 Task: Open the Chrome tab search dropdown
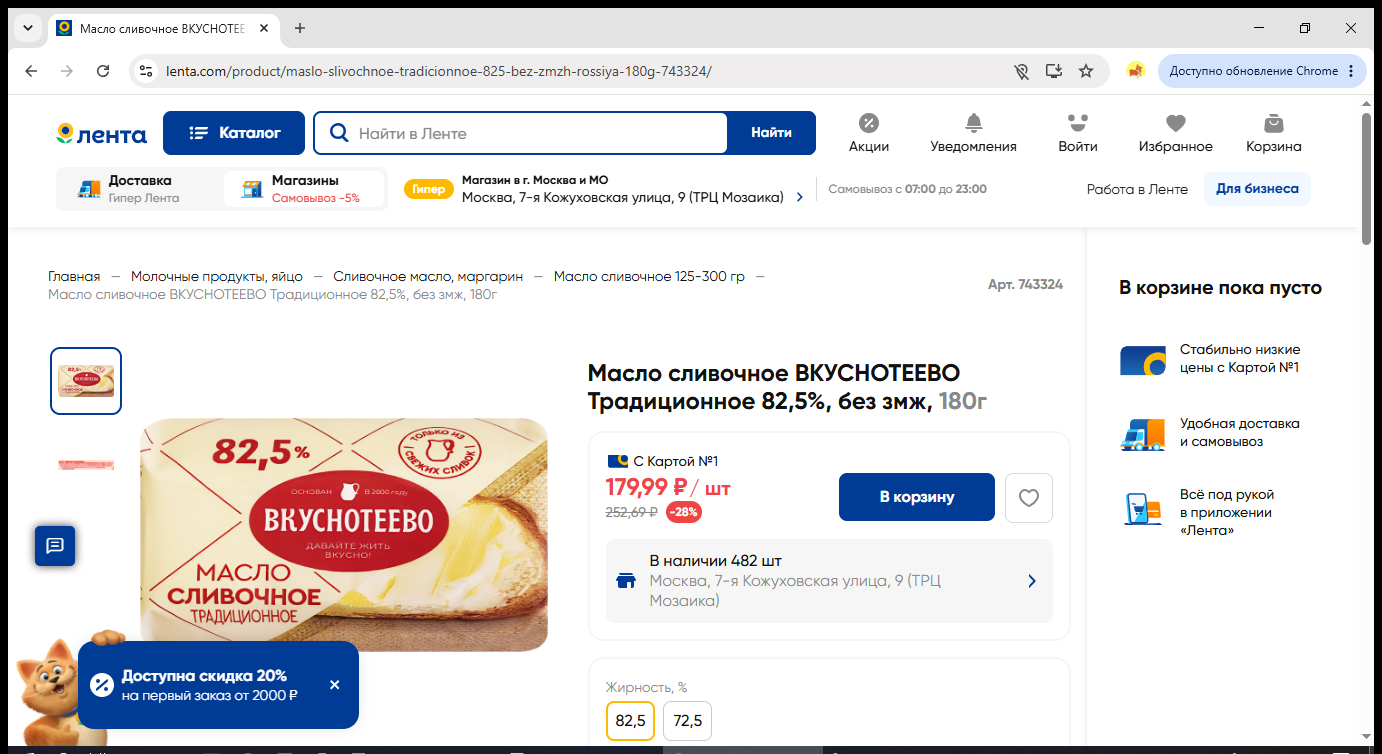[x=27, y=28]
